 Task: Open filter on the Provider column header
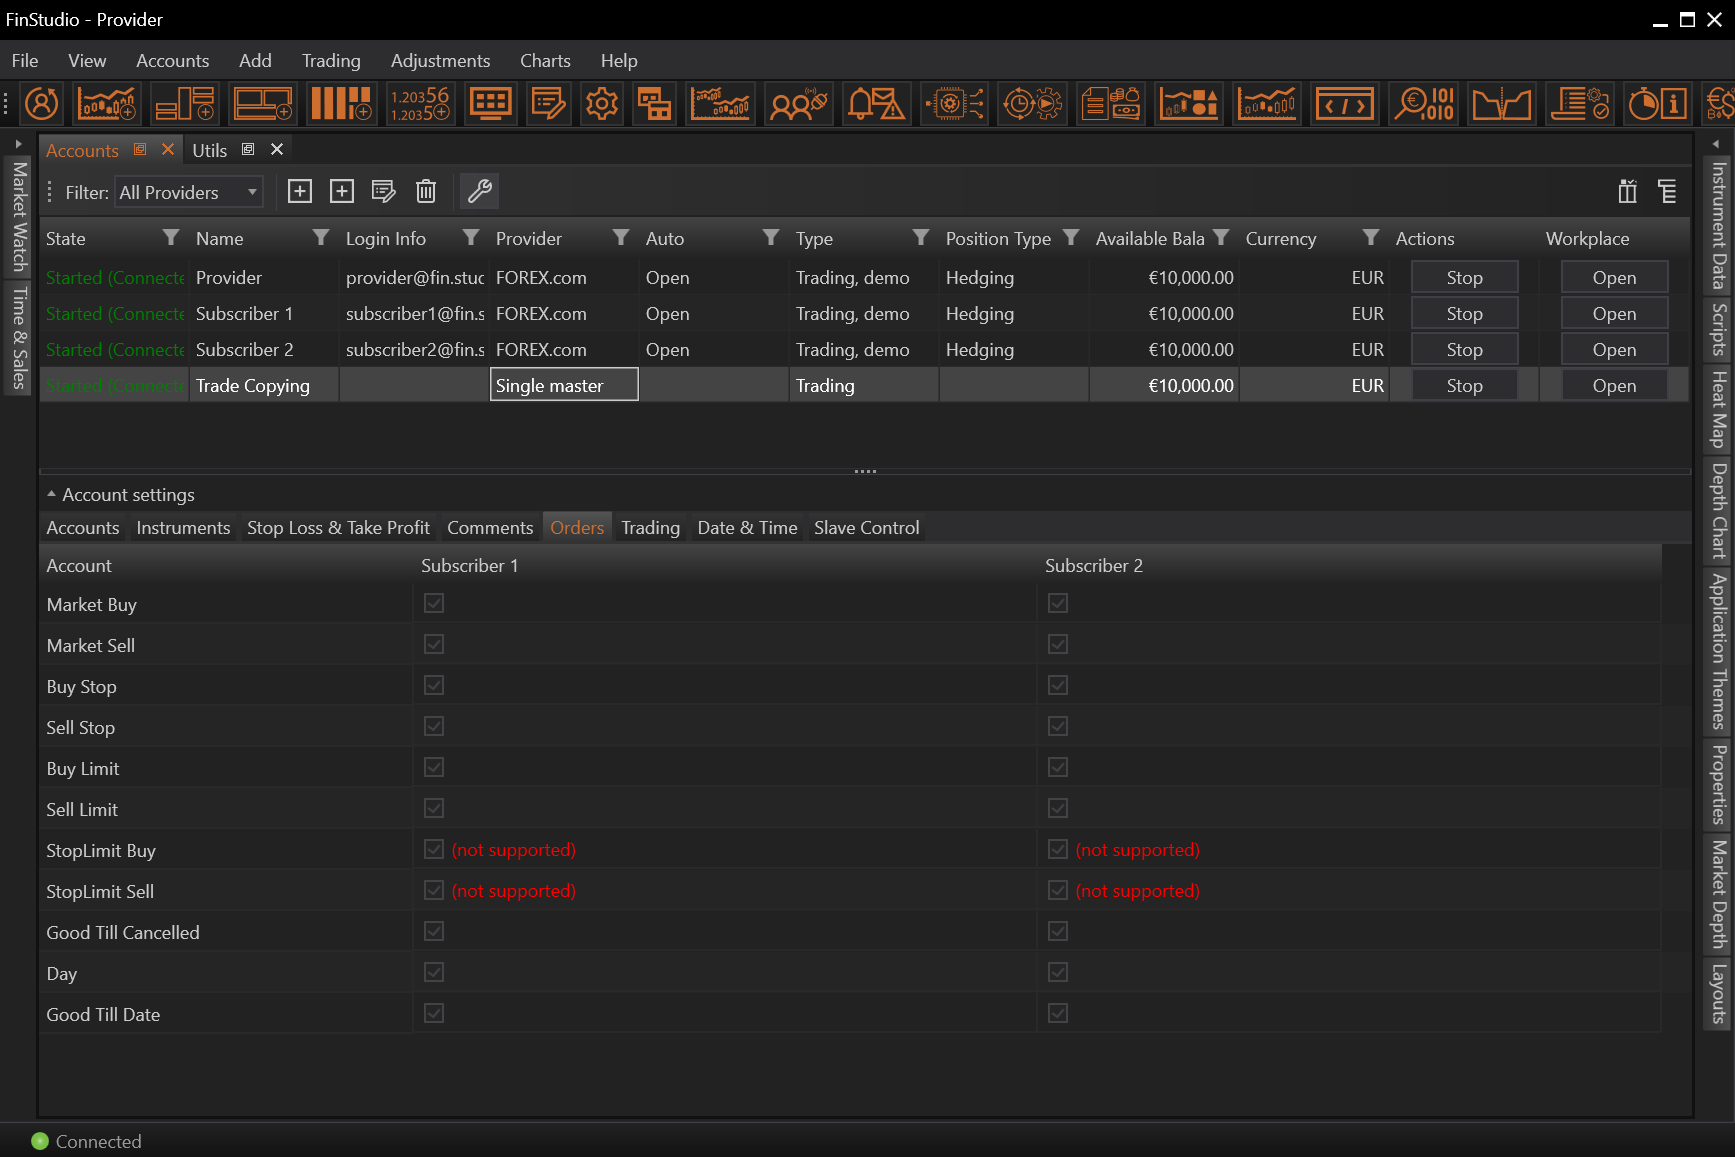pyautogui.click(x=621, y=238)
